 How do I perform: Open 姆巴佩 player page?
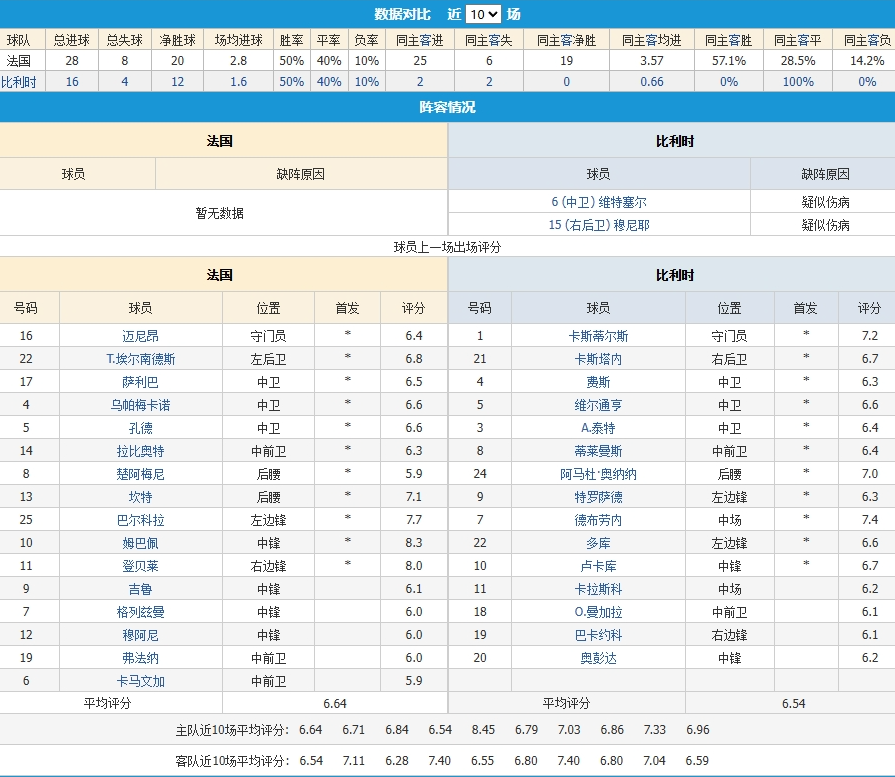[x=140, y=543]
